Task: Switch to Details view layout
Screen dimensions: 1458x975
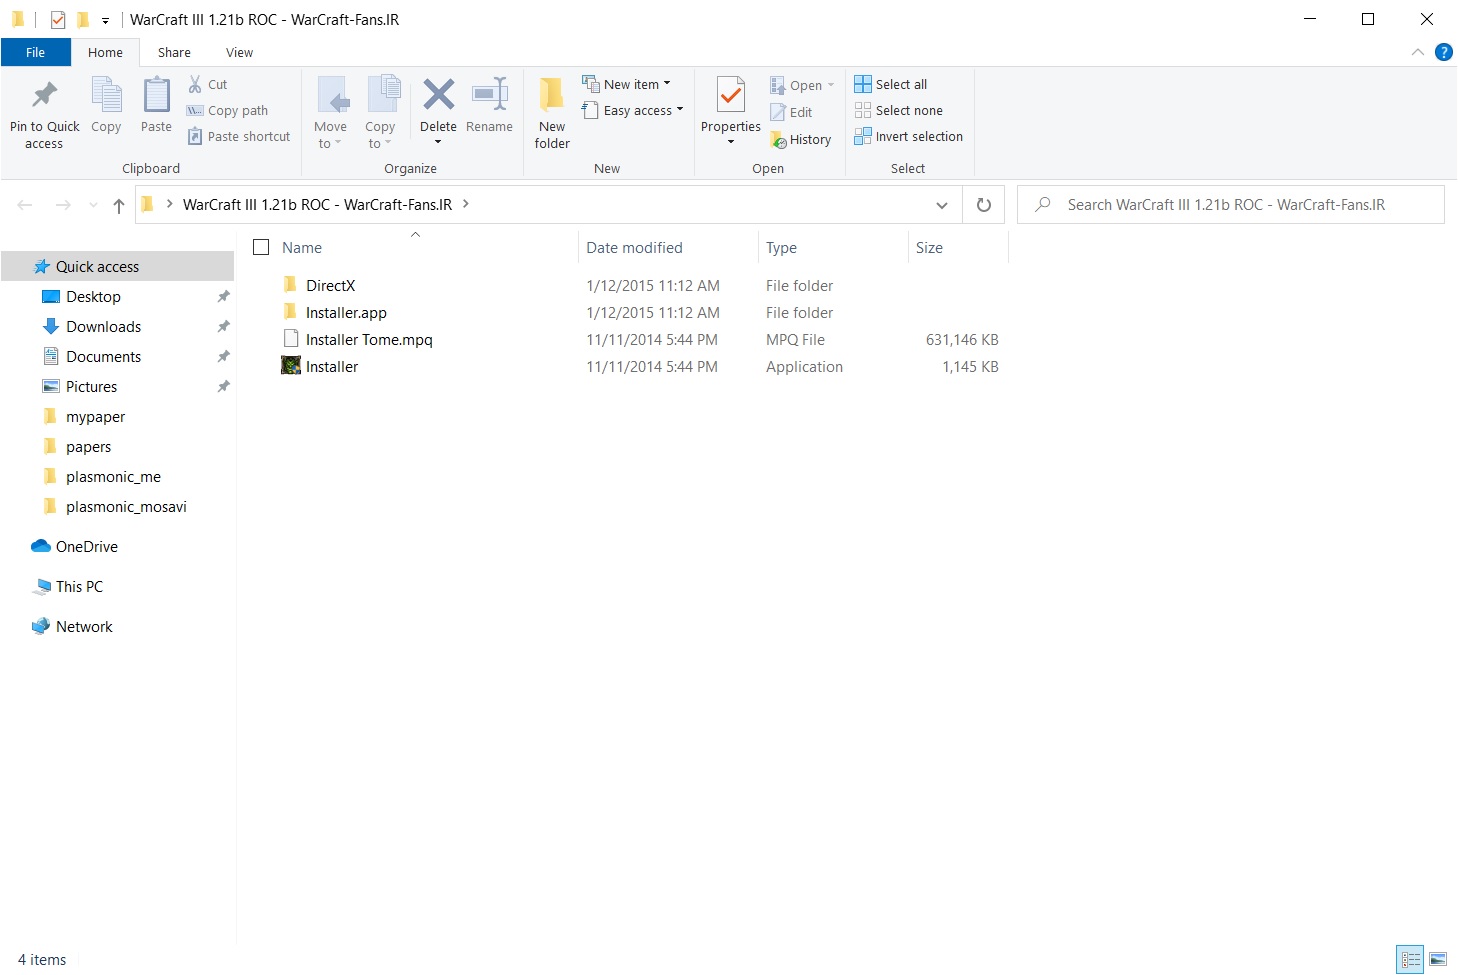Action: pos(1410,960)
